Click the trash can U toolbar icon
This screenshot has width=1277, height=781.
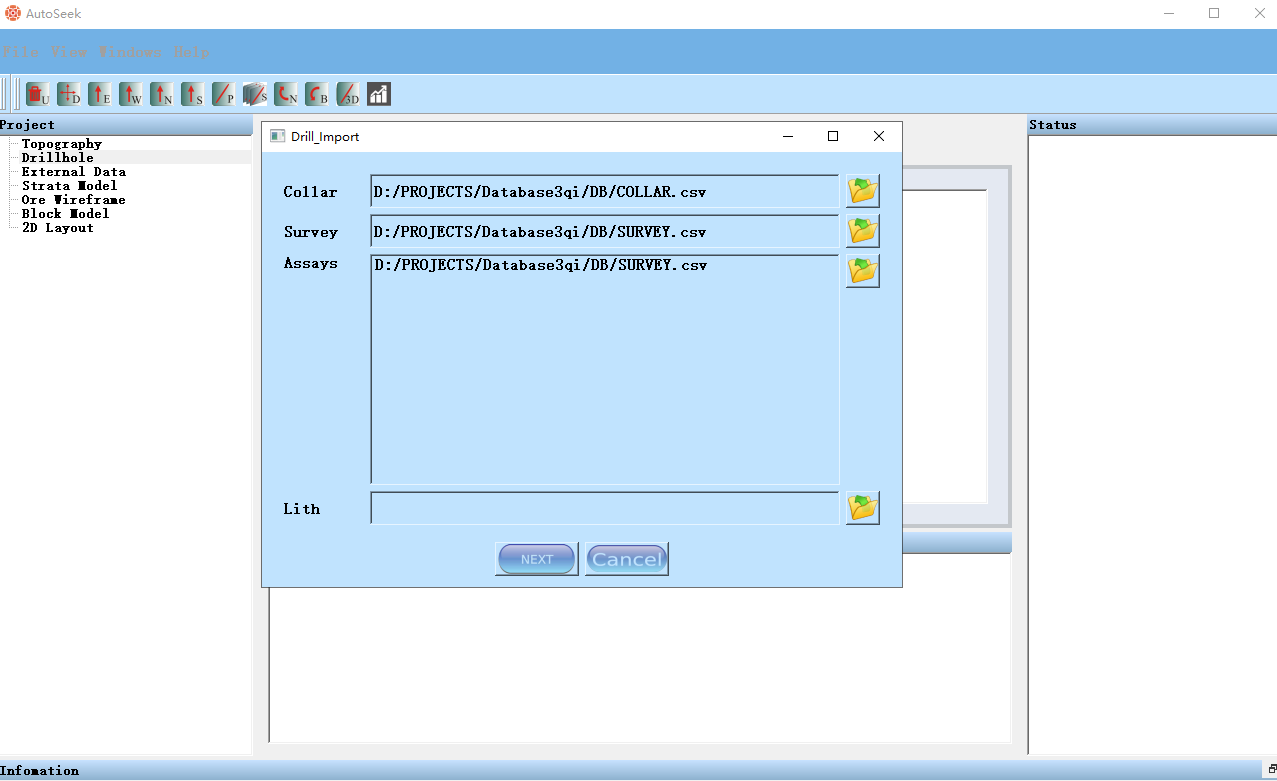point(38,95)
